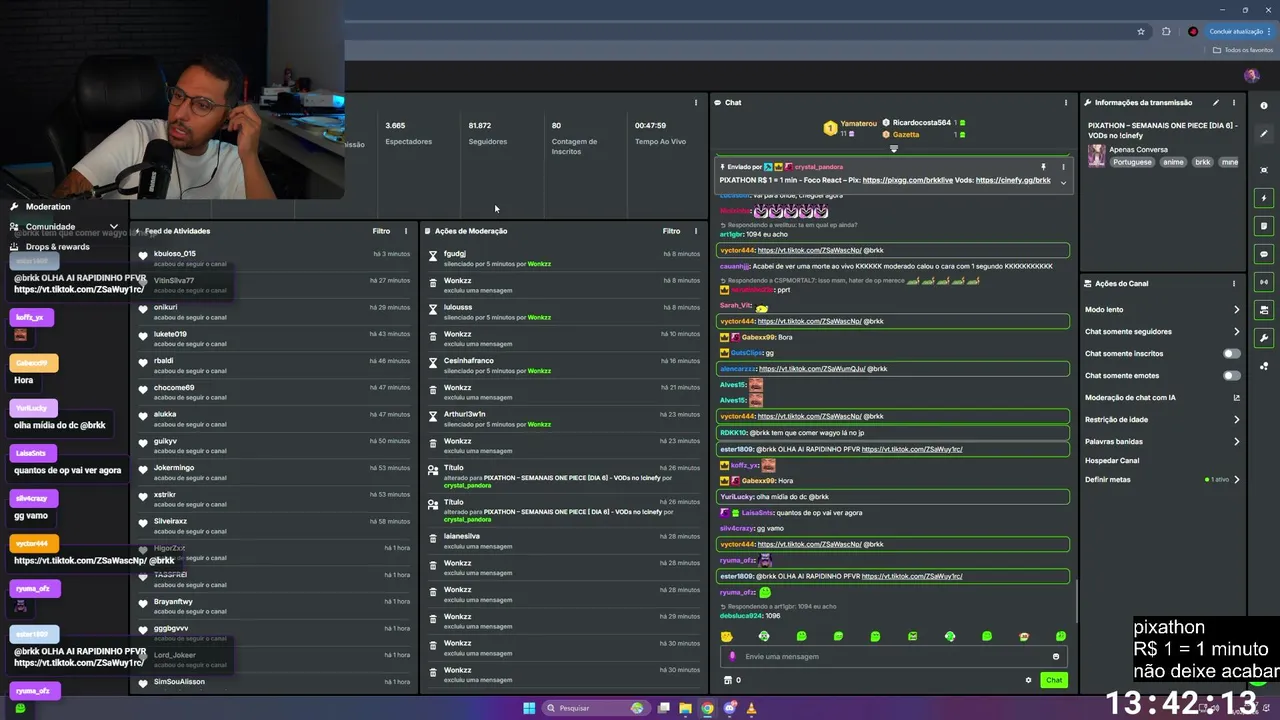Open options menu of Informações da transmissão panel

[1234, 102]
